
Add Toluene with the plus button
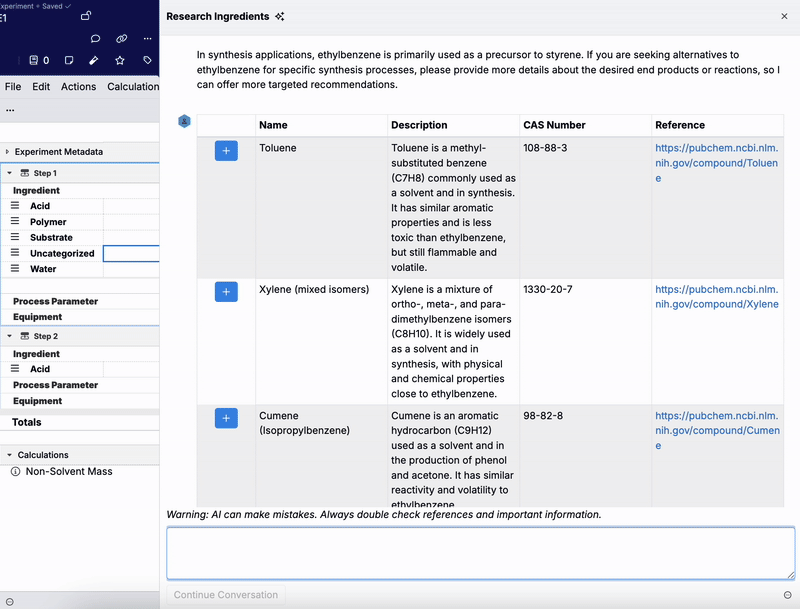[226, 150]
